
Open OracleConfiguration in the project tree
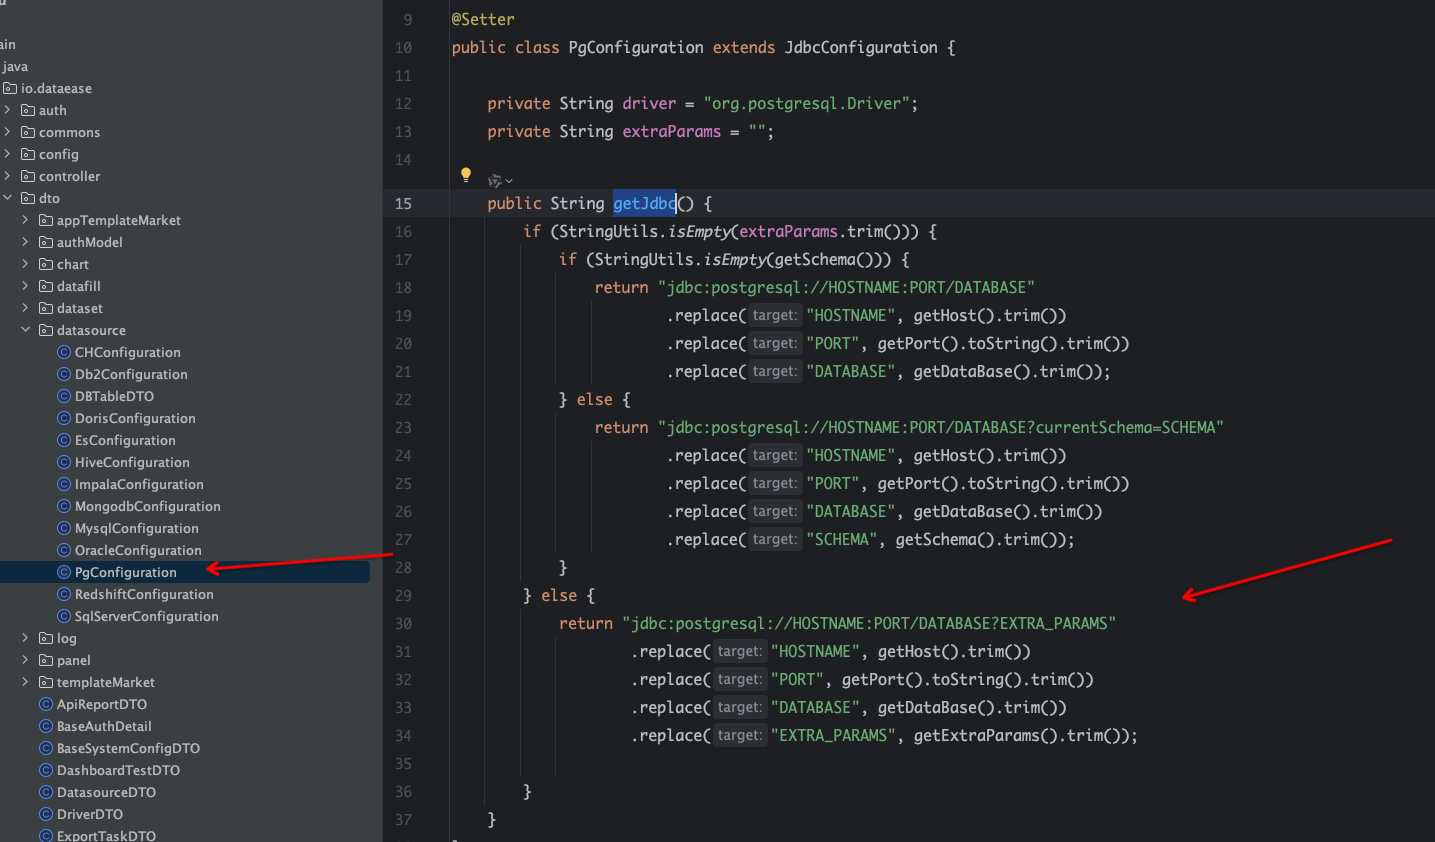(x=138, y=551)
